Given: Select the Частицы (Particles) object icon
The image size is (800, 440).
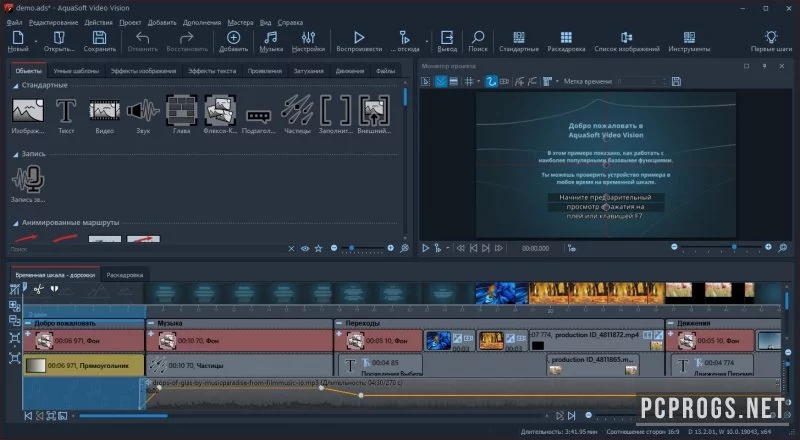Looking at the screenshot, I should (x=297, y=114).
